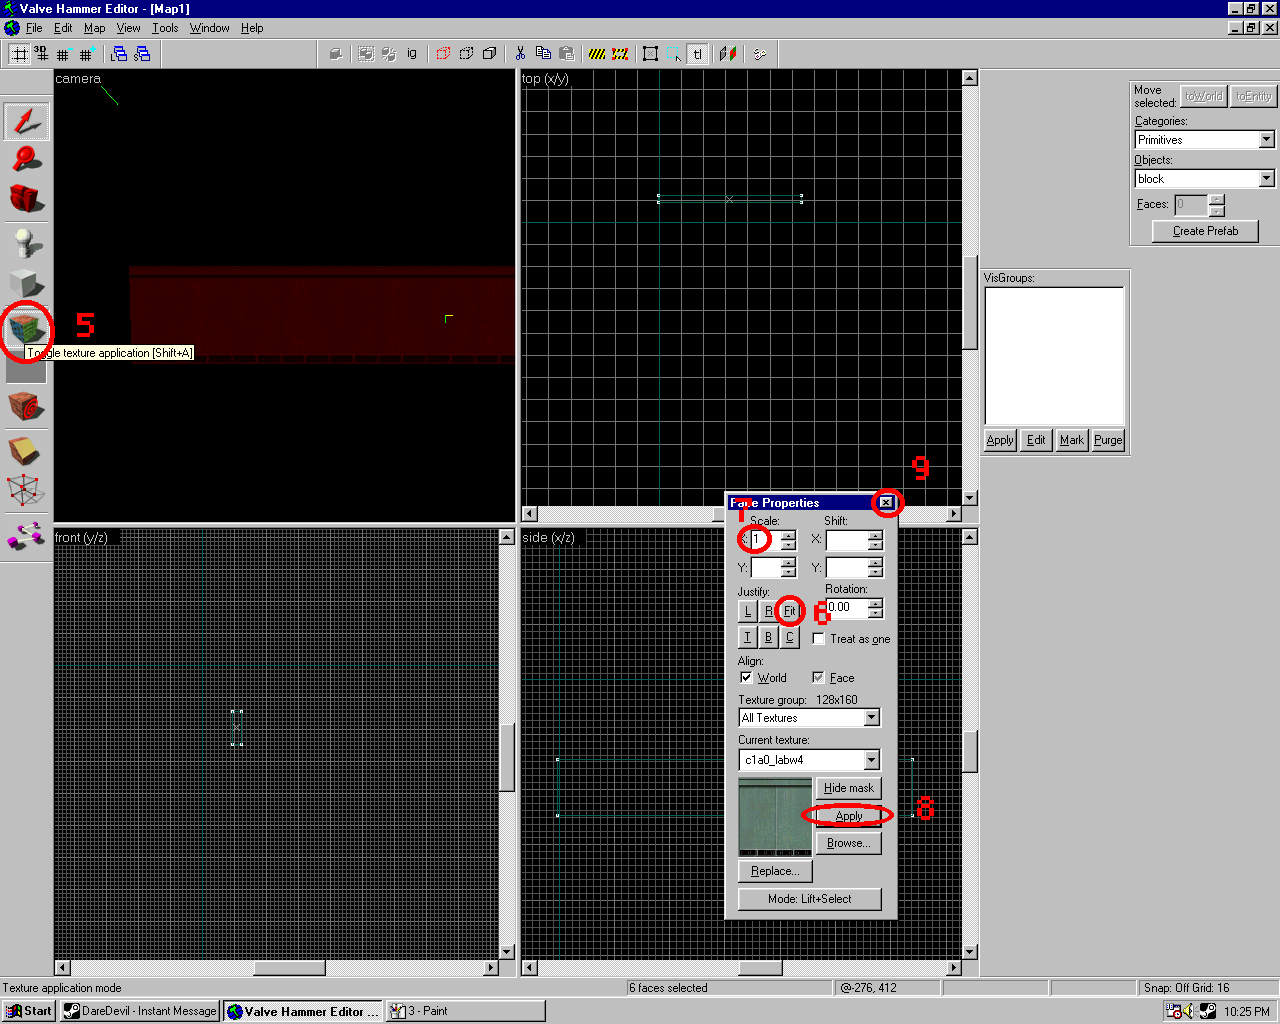
Task: Choose the red Camera tool
Action: click(x=27, y=198)
